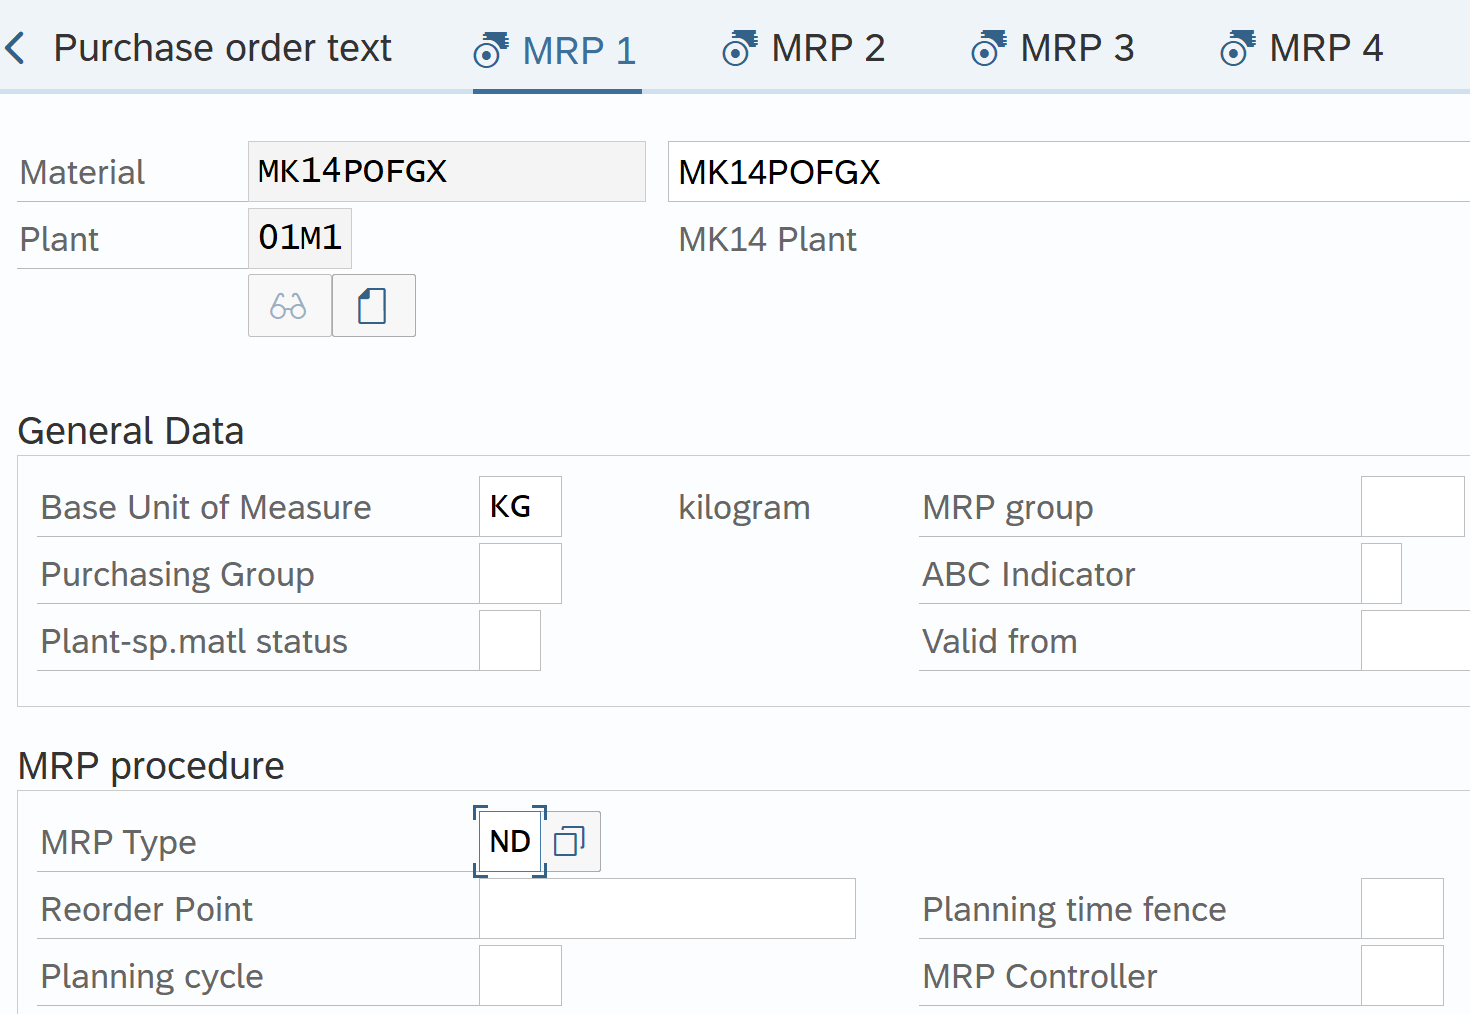This screenshot has height=1014, width=1470.
Task: Switch to the Purchase order text tab
Action: (222, 48)
